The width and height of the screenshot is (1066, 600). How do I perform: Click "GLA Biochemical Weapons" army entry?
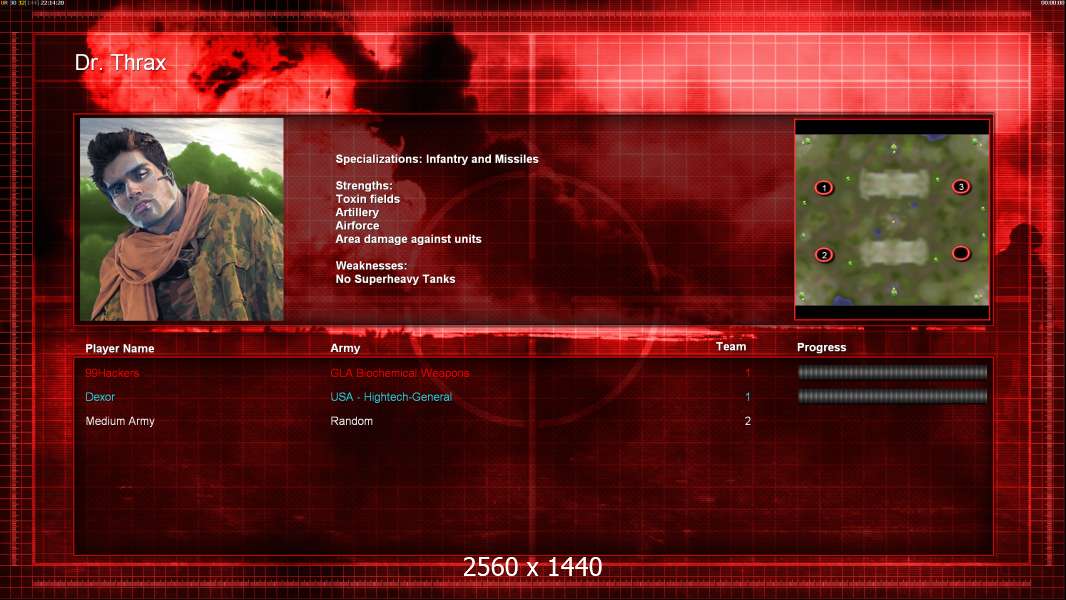[400, 373]
